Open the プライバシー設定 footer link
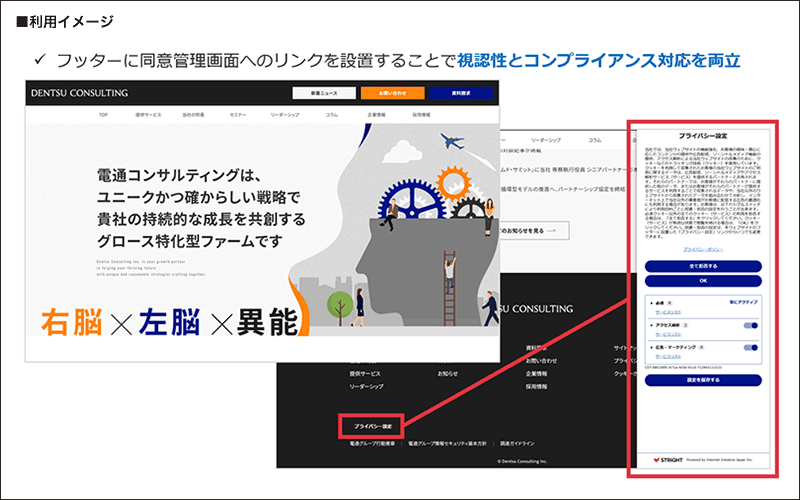 [372, 426]
